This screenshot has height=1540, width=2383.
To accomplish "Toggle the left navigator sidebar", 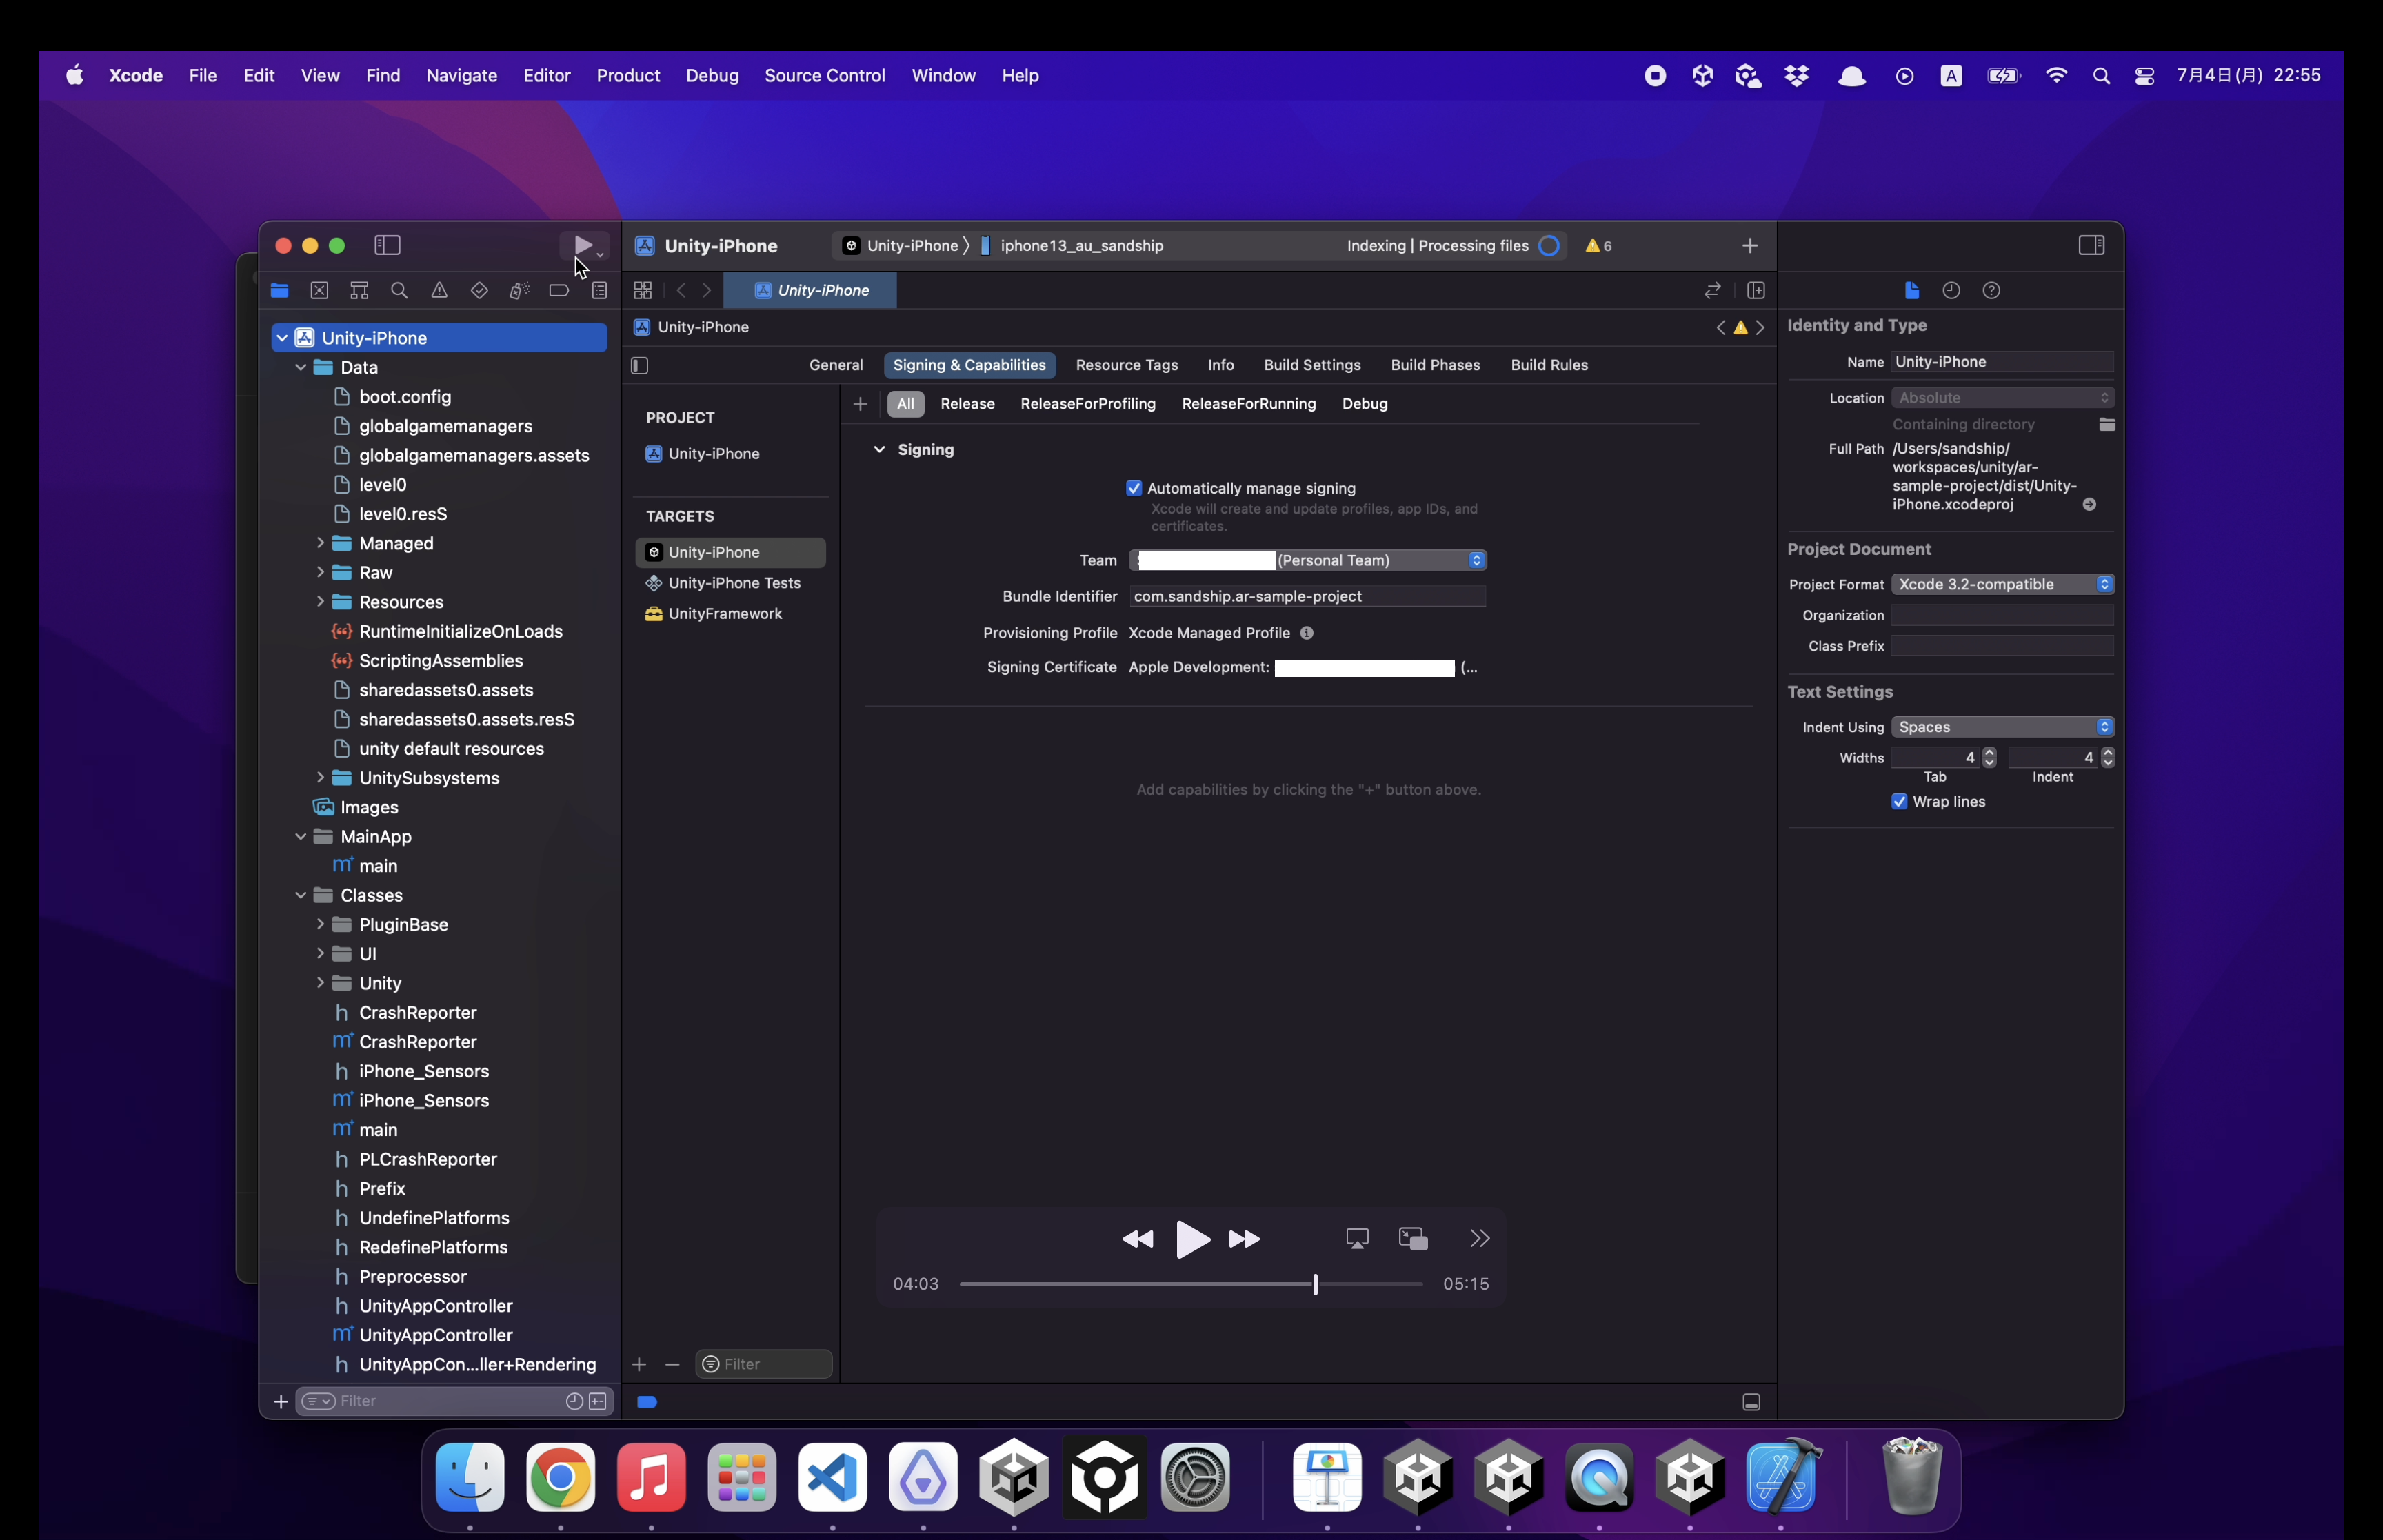I will point(387,246).
